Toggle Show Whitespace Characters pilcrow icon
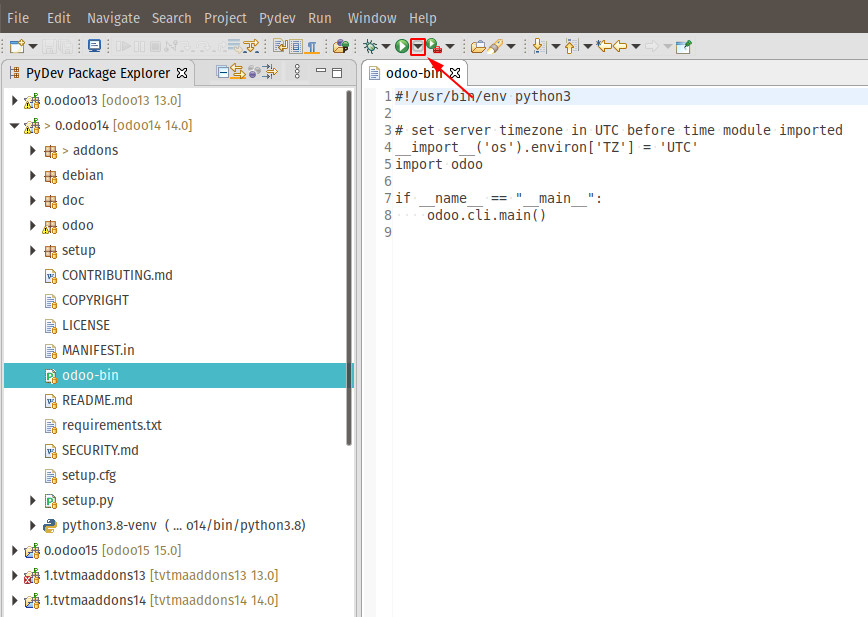This screenshot has height=617, width=868. [x=313, y=46]
